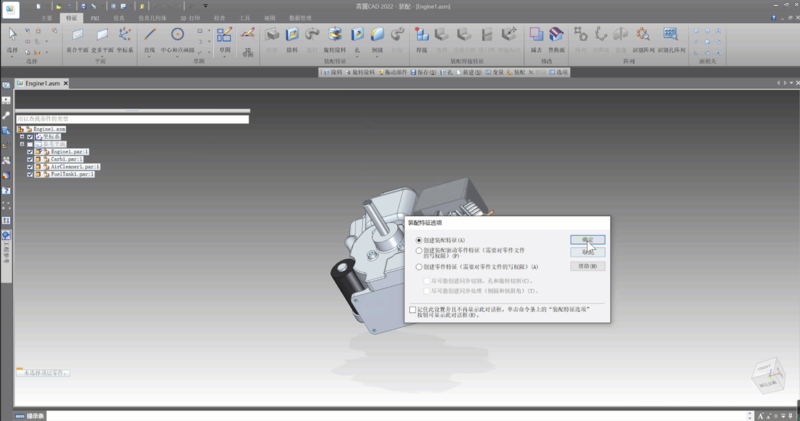Expand the 参考平面 tree node

click(22, 144)
